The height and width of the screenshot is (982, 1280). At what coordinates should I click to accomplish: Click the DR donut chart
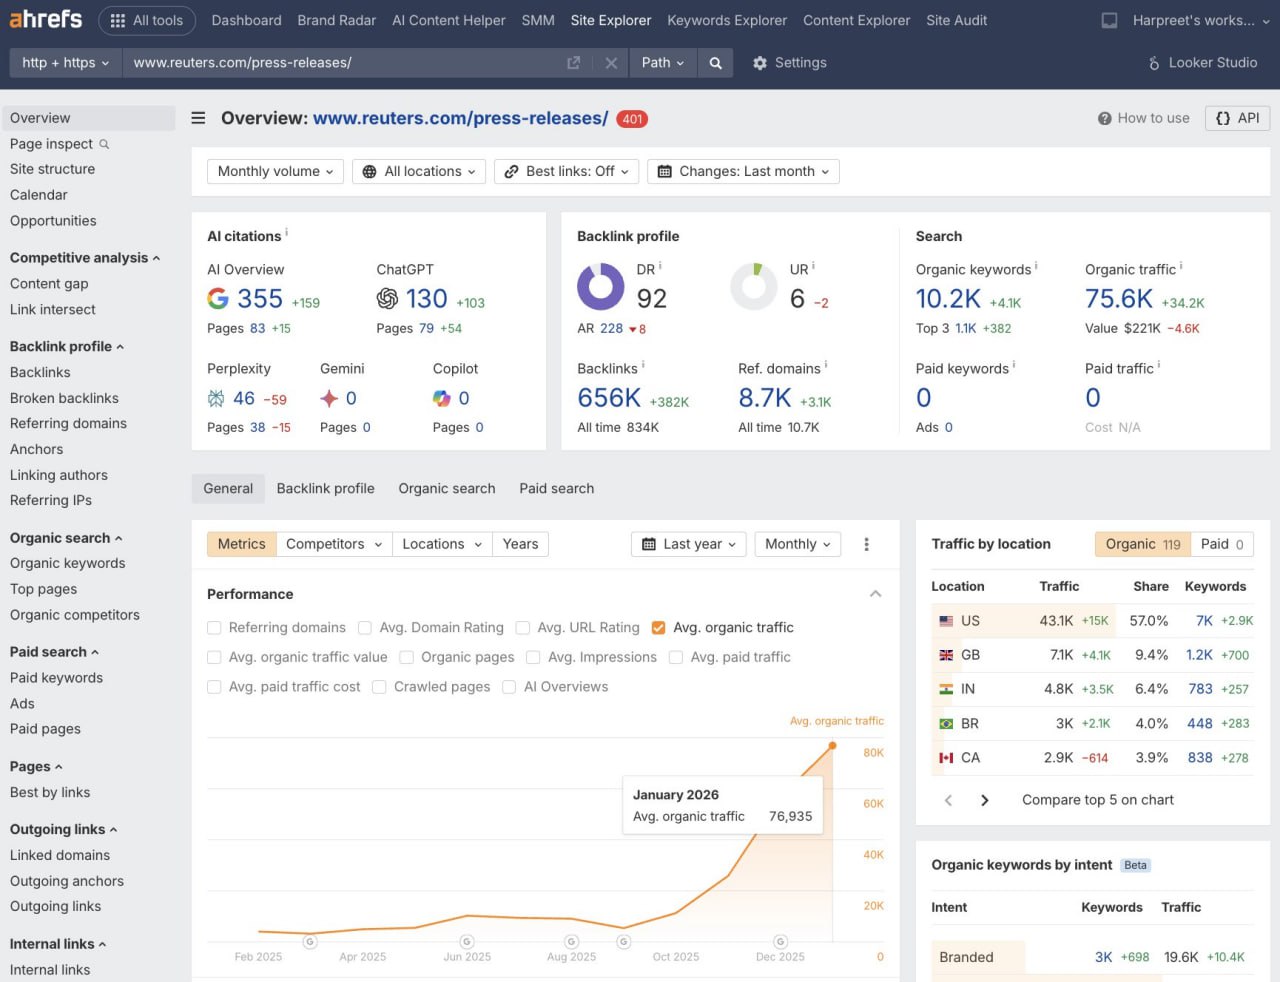pyautogui.click(x=601, y=286)
